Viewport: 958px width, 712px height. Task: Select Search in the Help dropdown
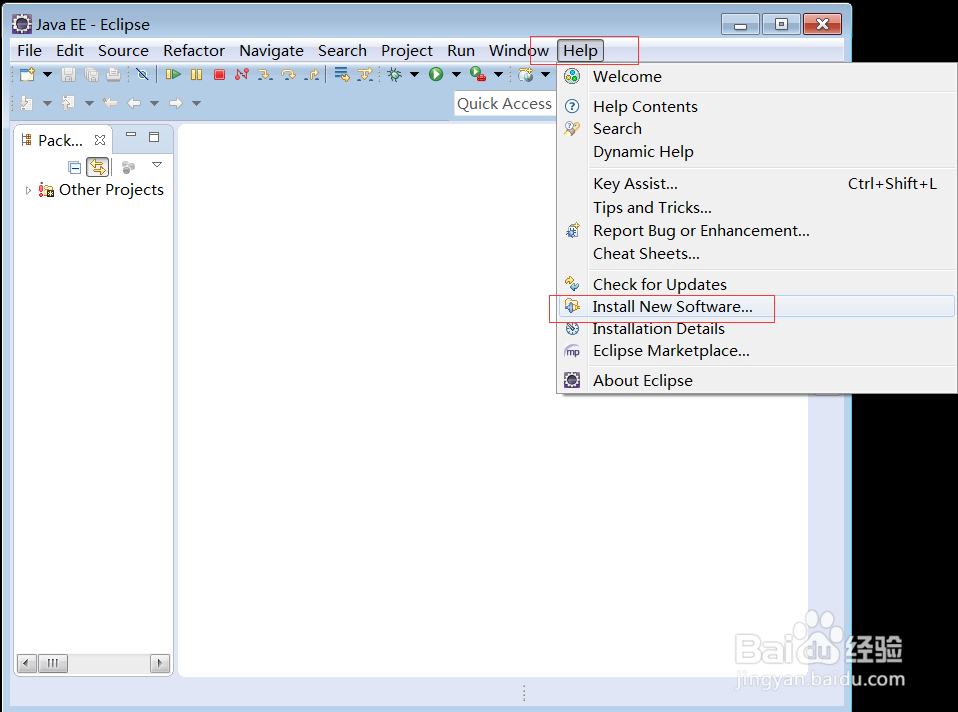[758, 129]
